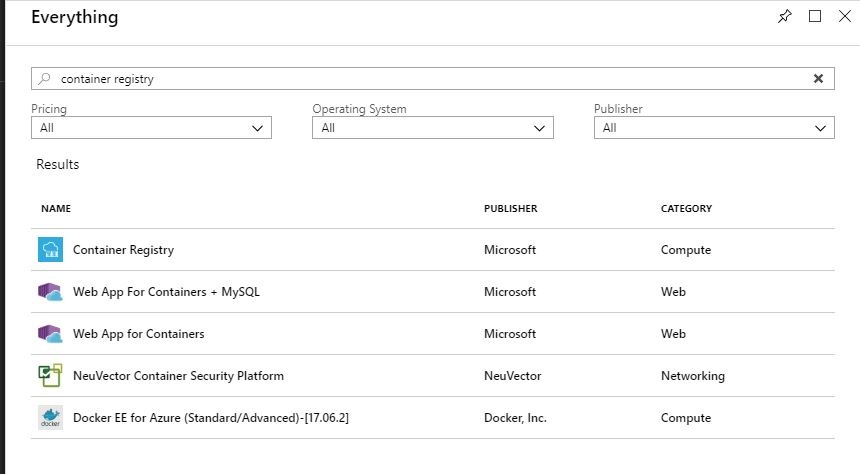Image resolution: width=860 pixels, height=474 pixels.
Task: Click the search magnifier icon
Action: (44, 78)
